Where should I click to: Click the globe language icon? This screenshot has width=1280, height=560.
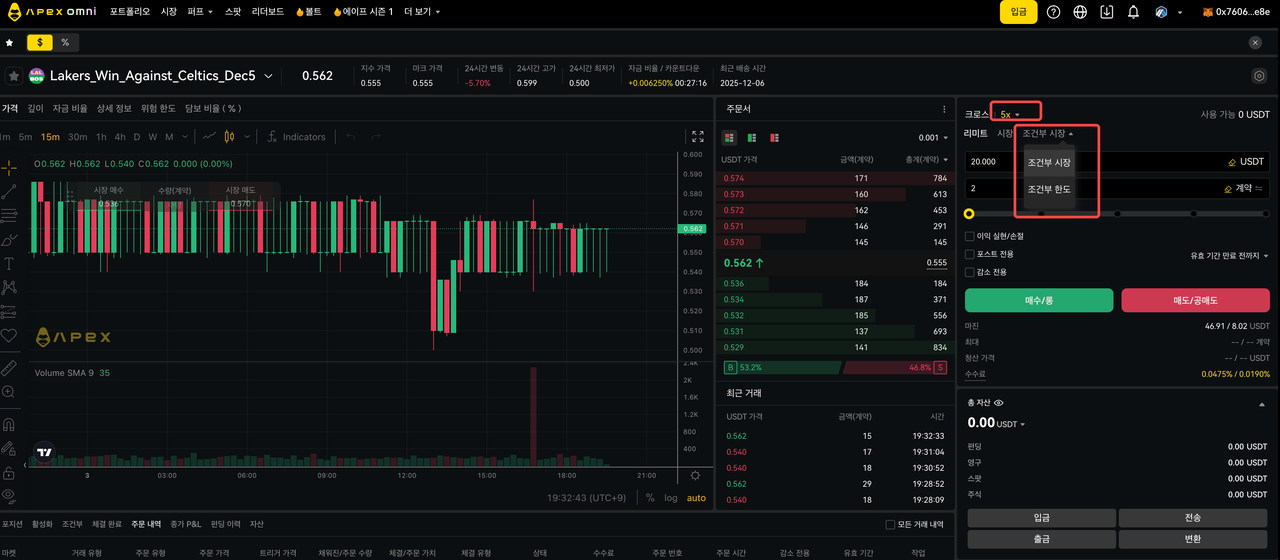pos(1080,12)
